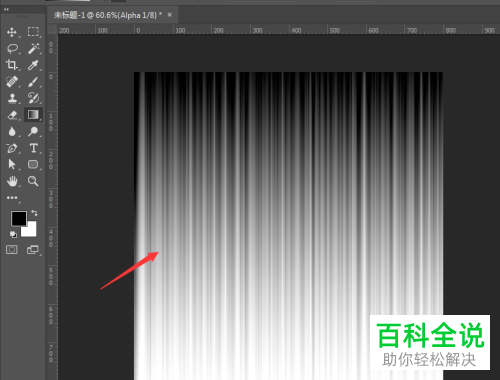
Task: Select the Horizontal Type tool
Action: (33, 148)
